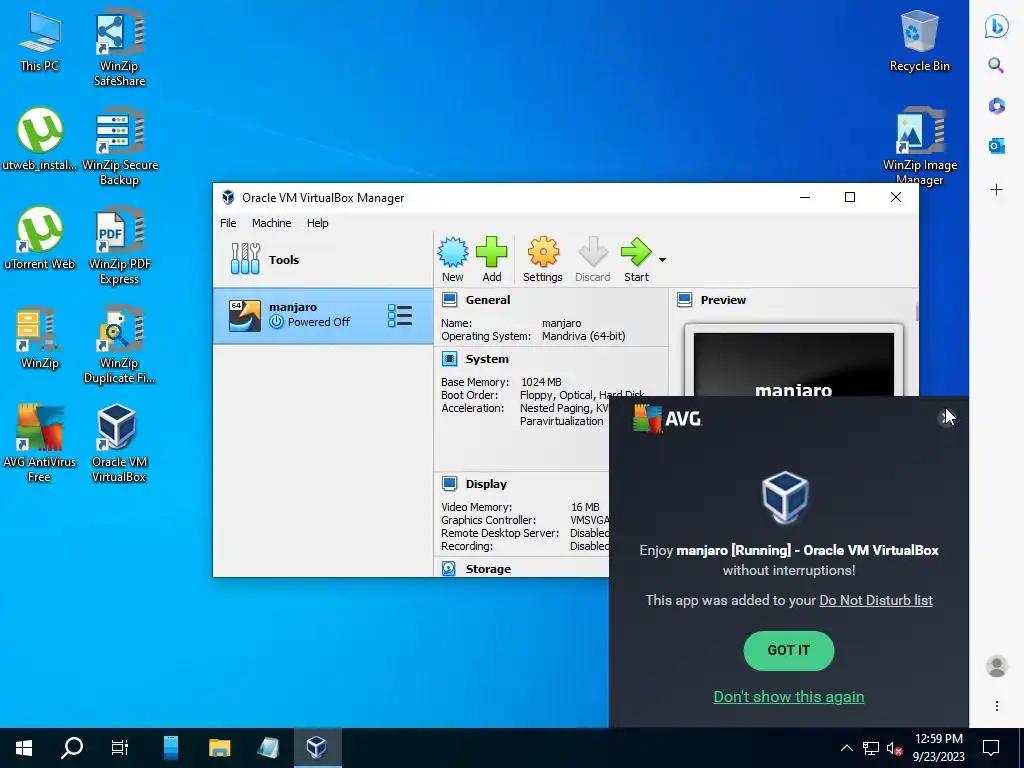This screenshot has width=1024, height=768.
Task: Click the Outlook icon in Edge sidebar
Action: click(996, 146)
